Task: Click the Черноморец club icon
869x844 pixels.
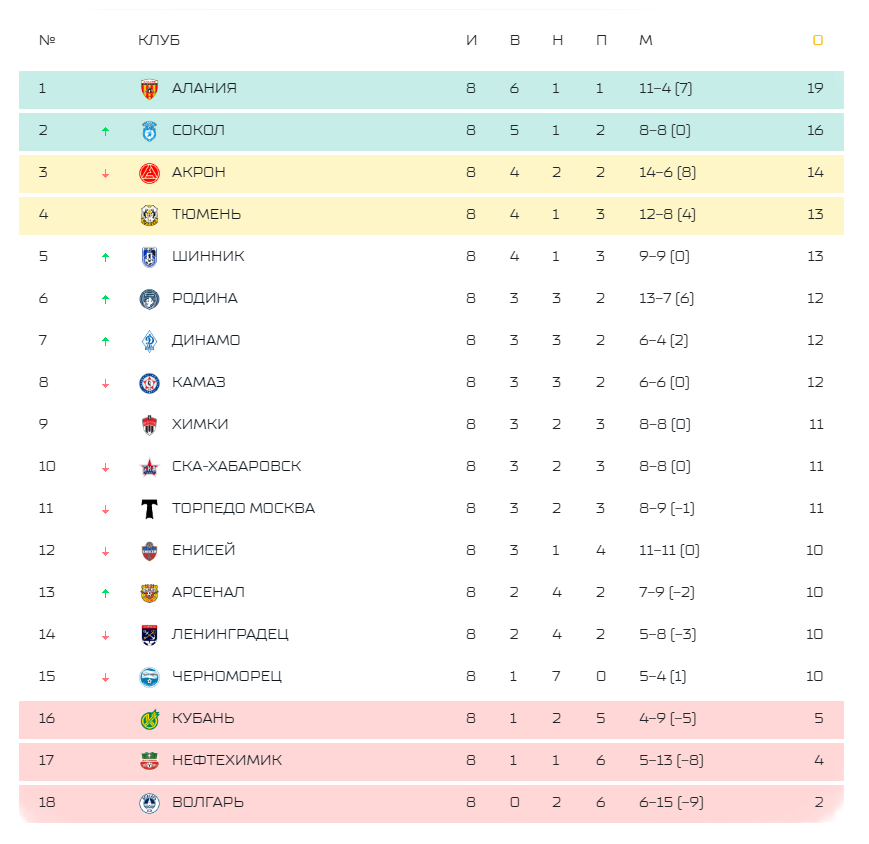Action: tap(149, 677)
